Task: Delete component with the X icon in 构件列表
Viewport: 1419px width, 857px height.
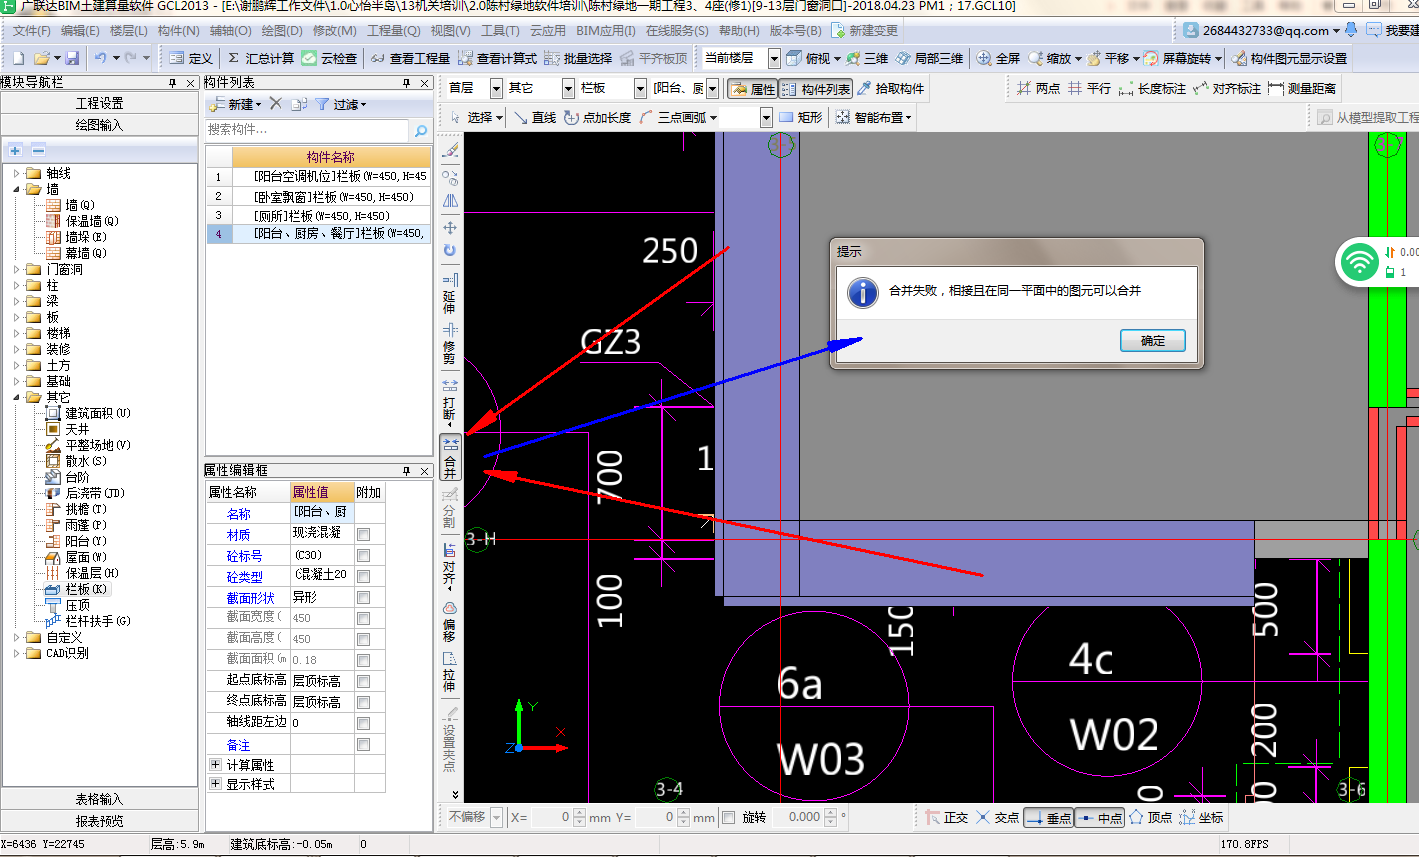Action: click(276, 104)
